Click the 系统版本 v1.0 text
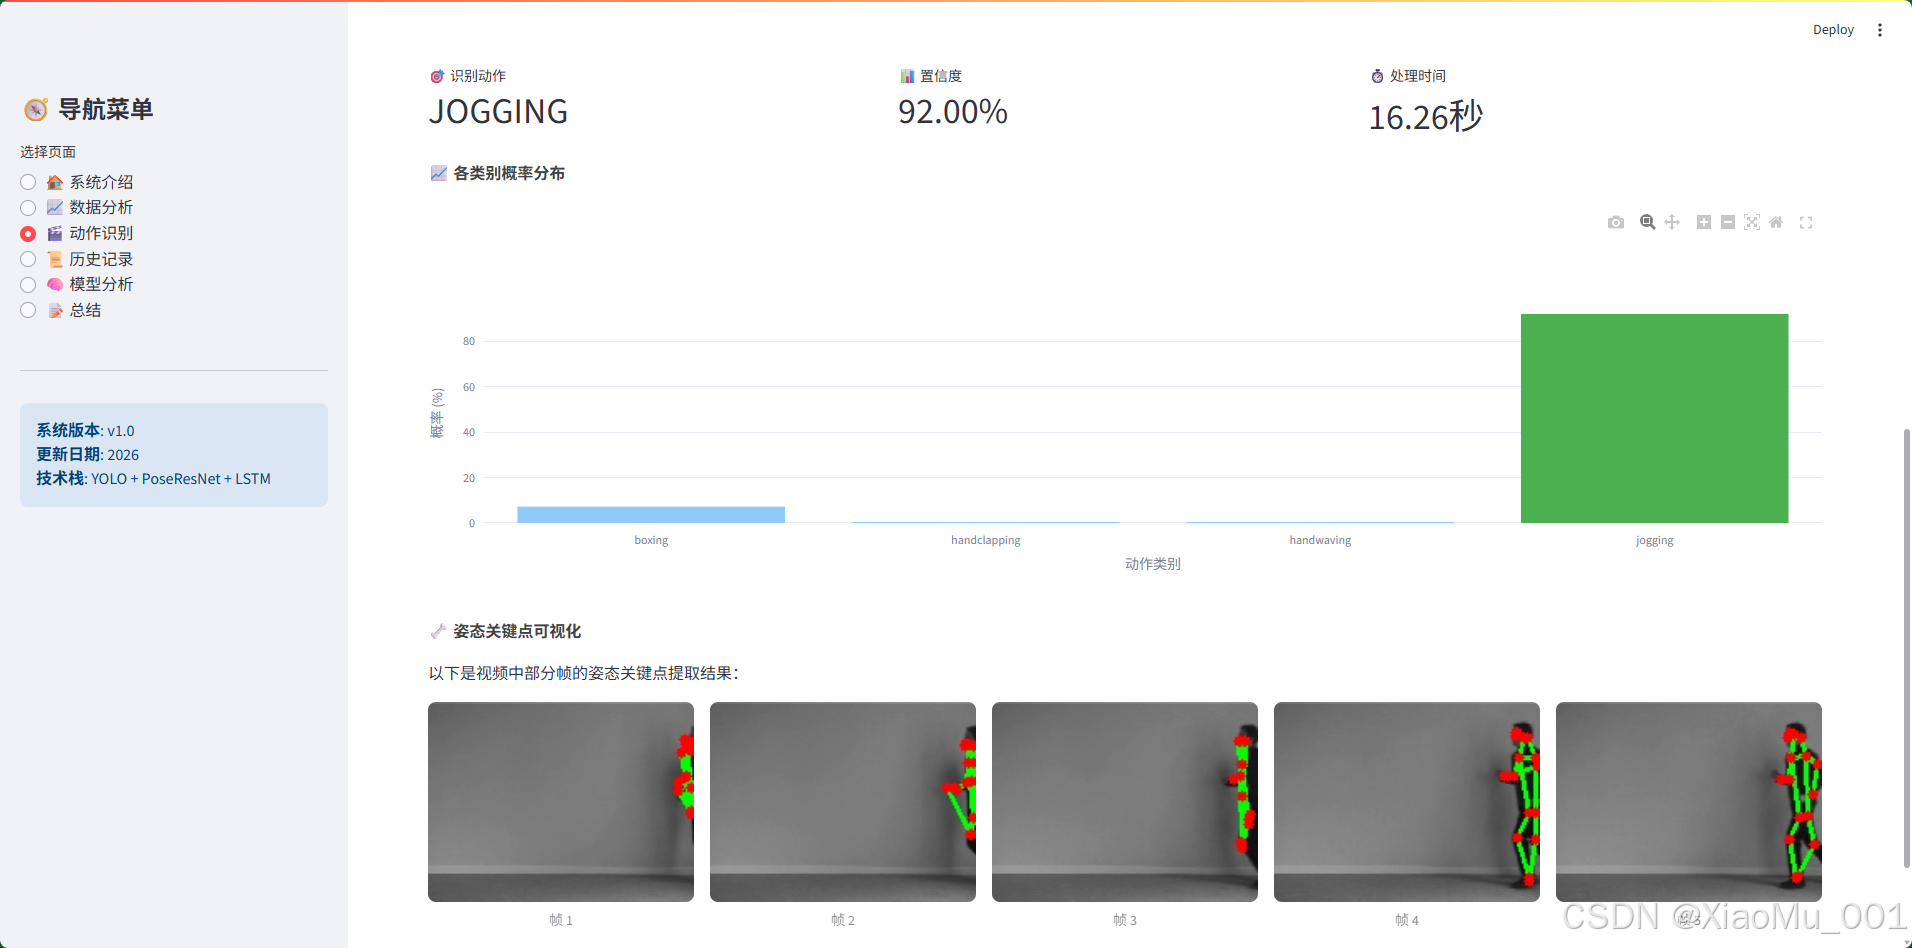Screen dimensions: 1912x948 click(85, 430)
